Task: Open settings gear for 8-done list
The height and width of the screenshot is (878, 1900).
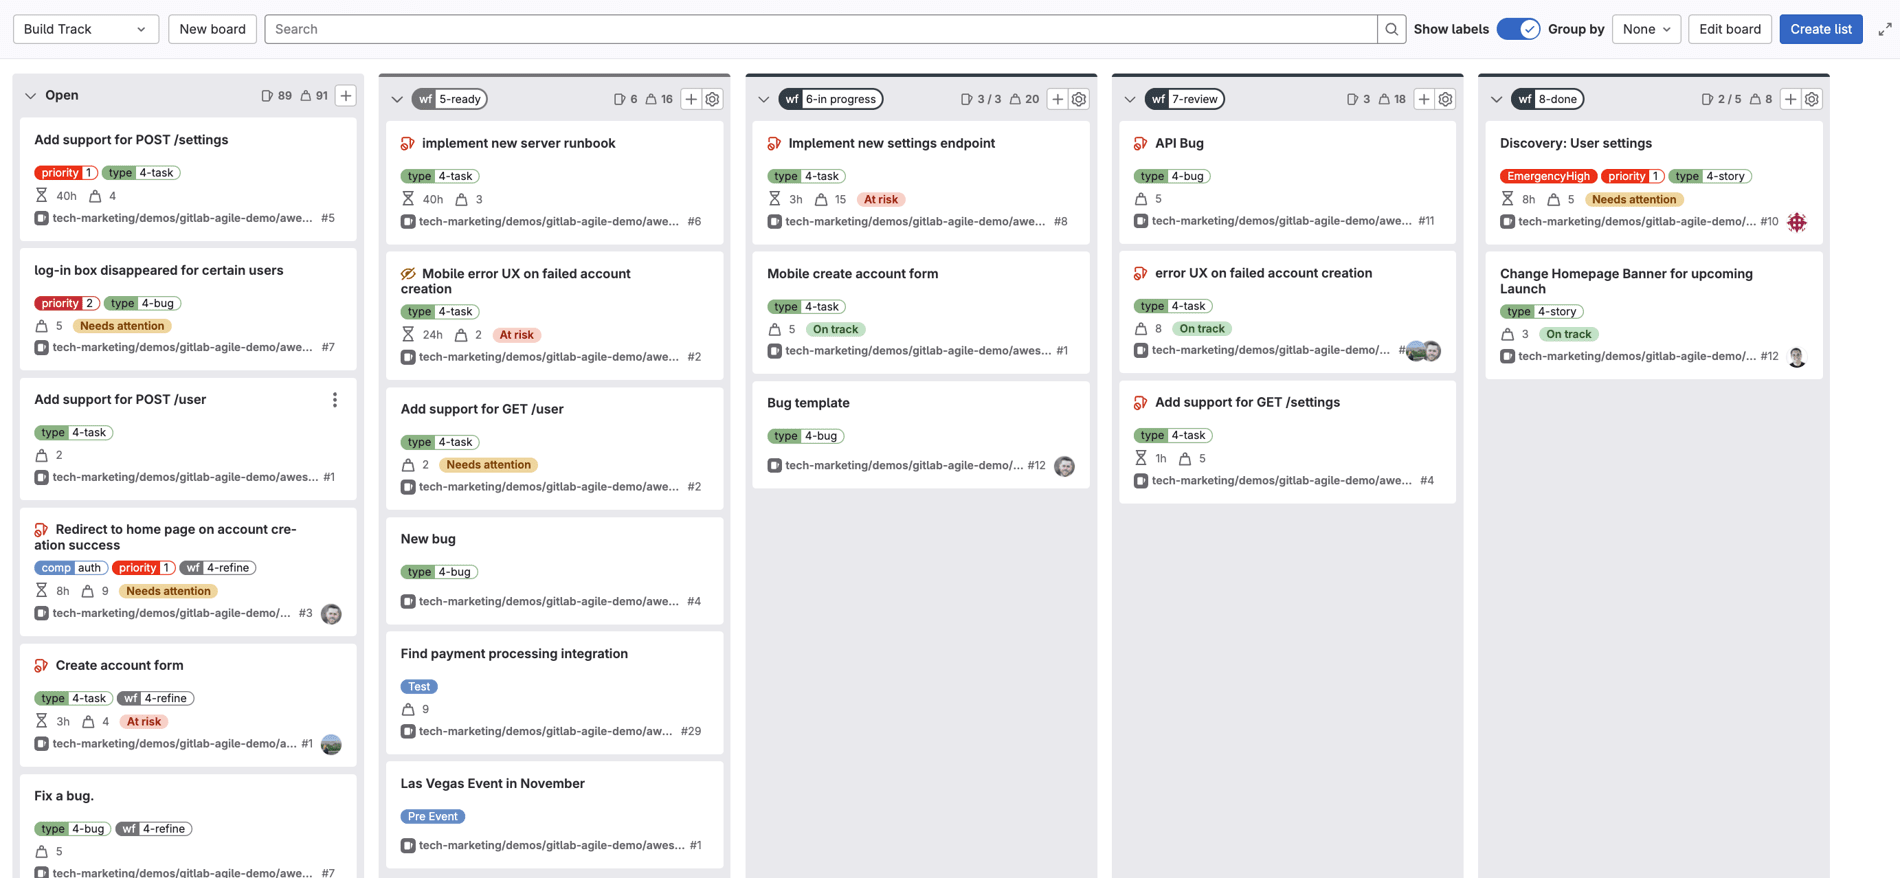Action: (x=1812, y=99)
